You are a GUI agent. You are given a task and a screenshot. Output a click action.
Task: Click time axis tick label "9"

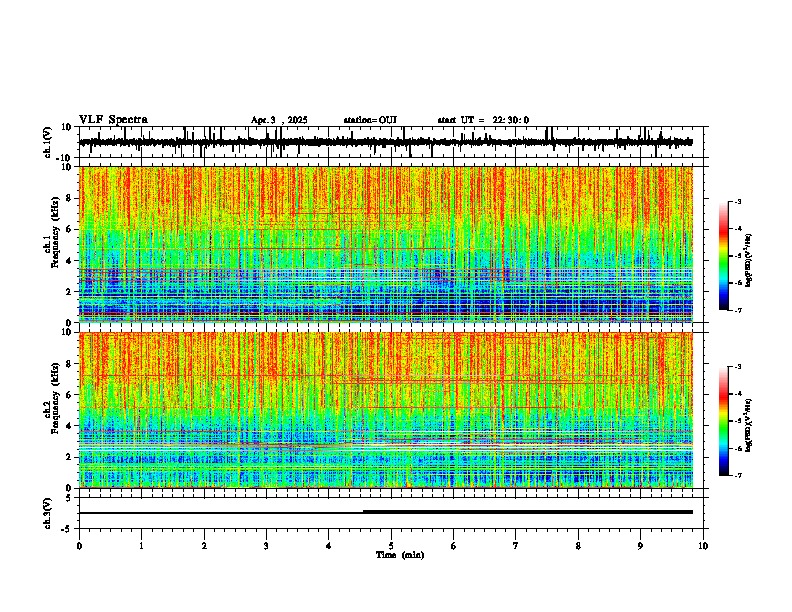tap(640, 546)
